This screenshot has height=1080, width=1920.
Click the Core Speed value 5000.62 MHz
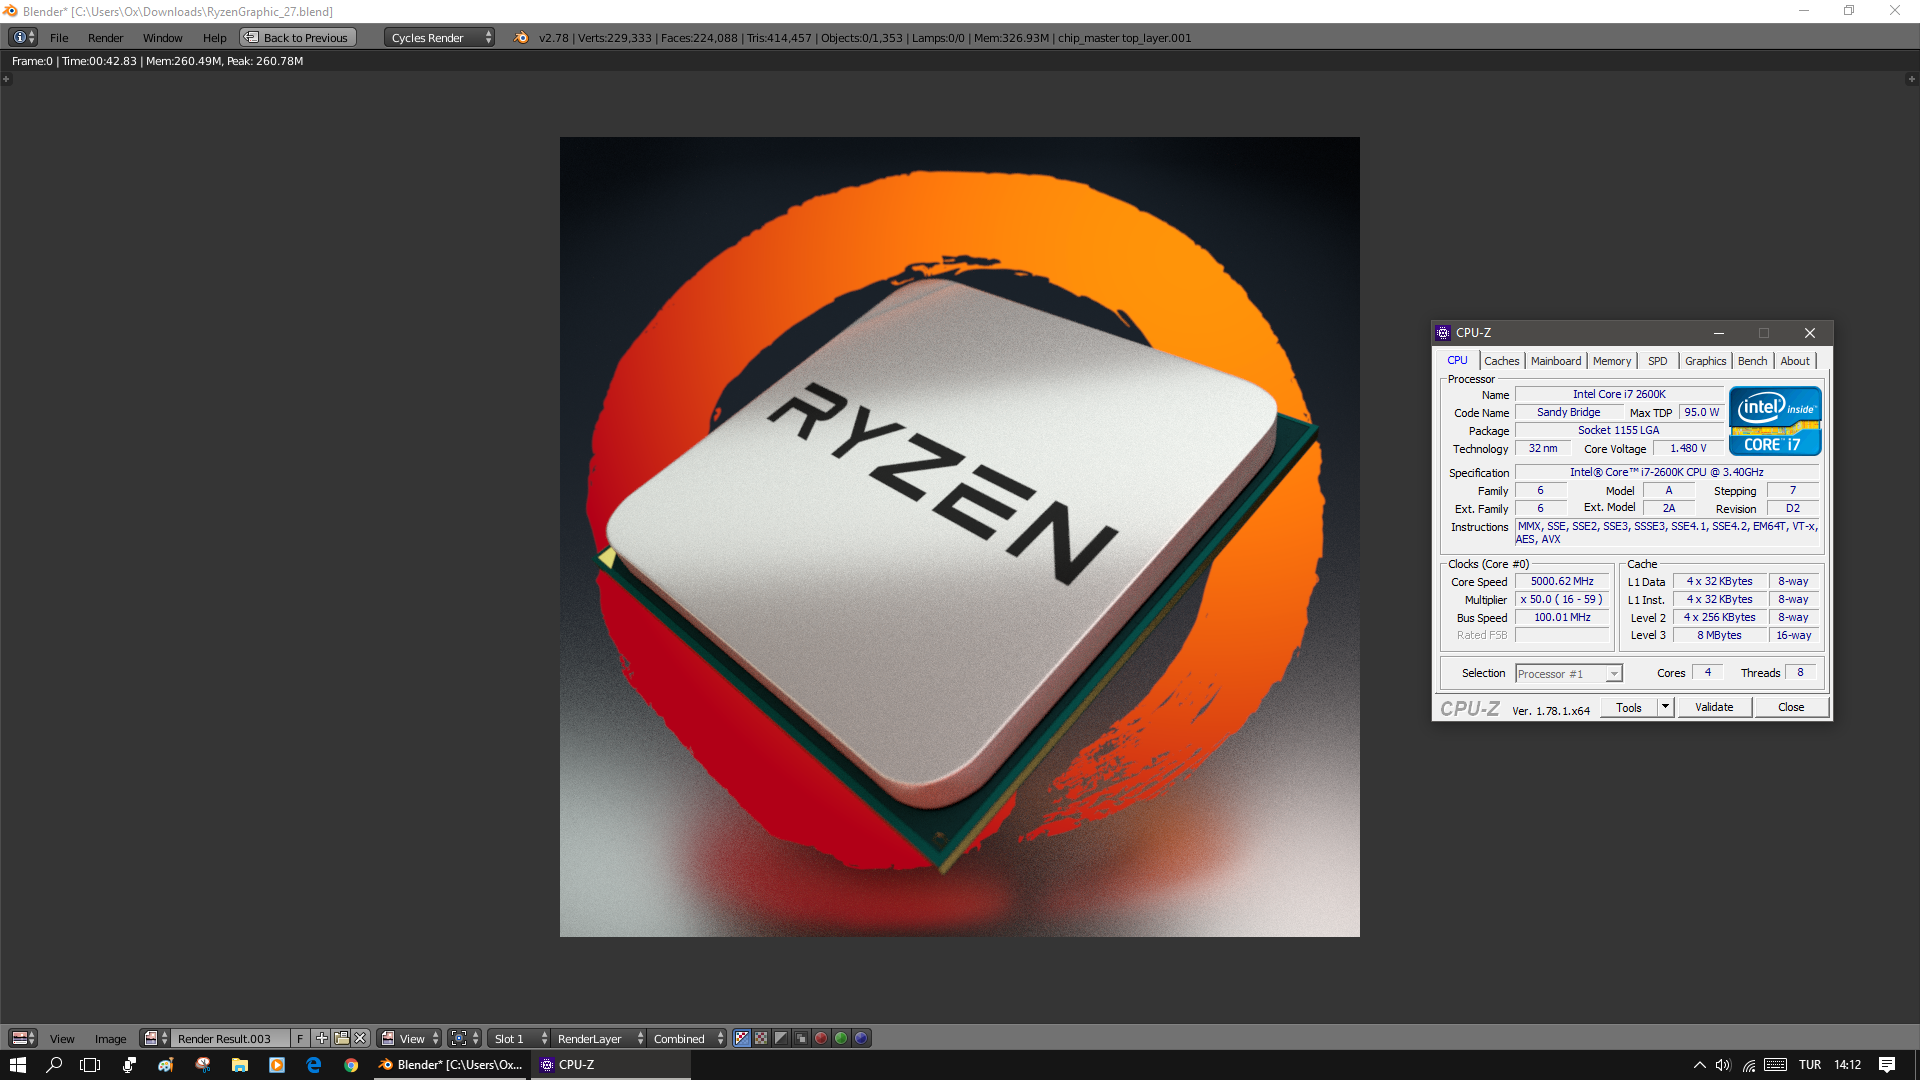click(1562, 582)
